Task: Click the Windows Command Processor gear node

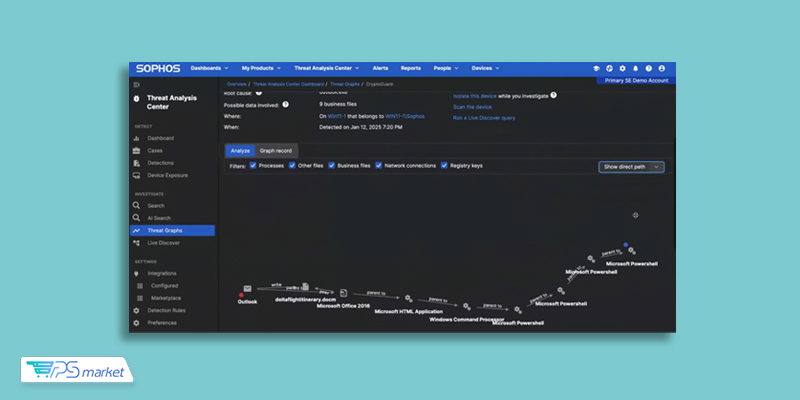Action: pyautogui.click(x=466, y=306)
